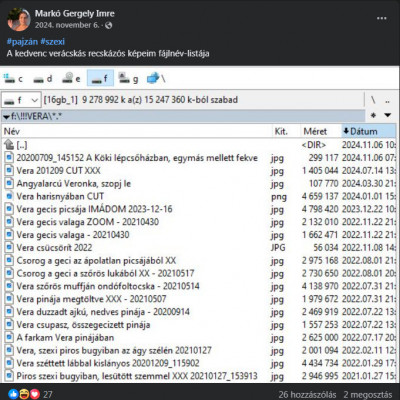Click the file icon of the 299 117 row
The image size is (400, 400).
(9, 158)
